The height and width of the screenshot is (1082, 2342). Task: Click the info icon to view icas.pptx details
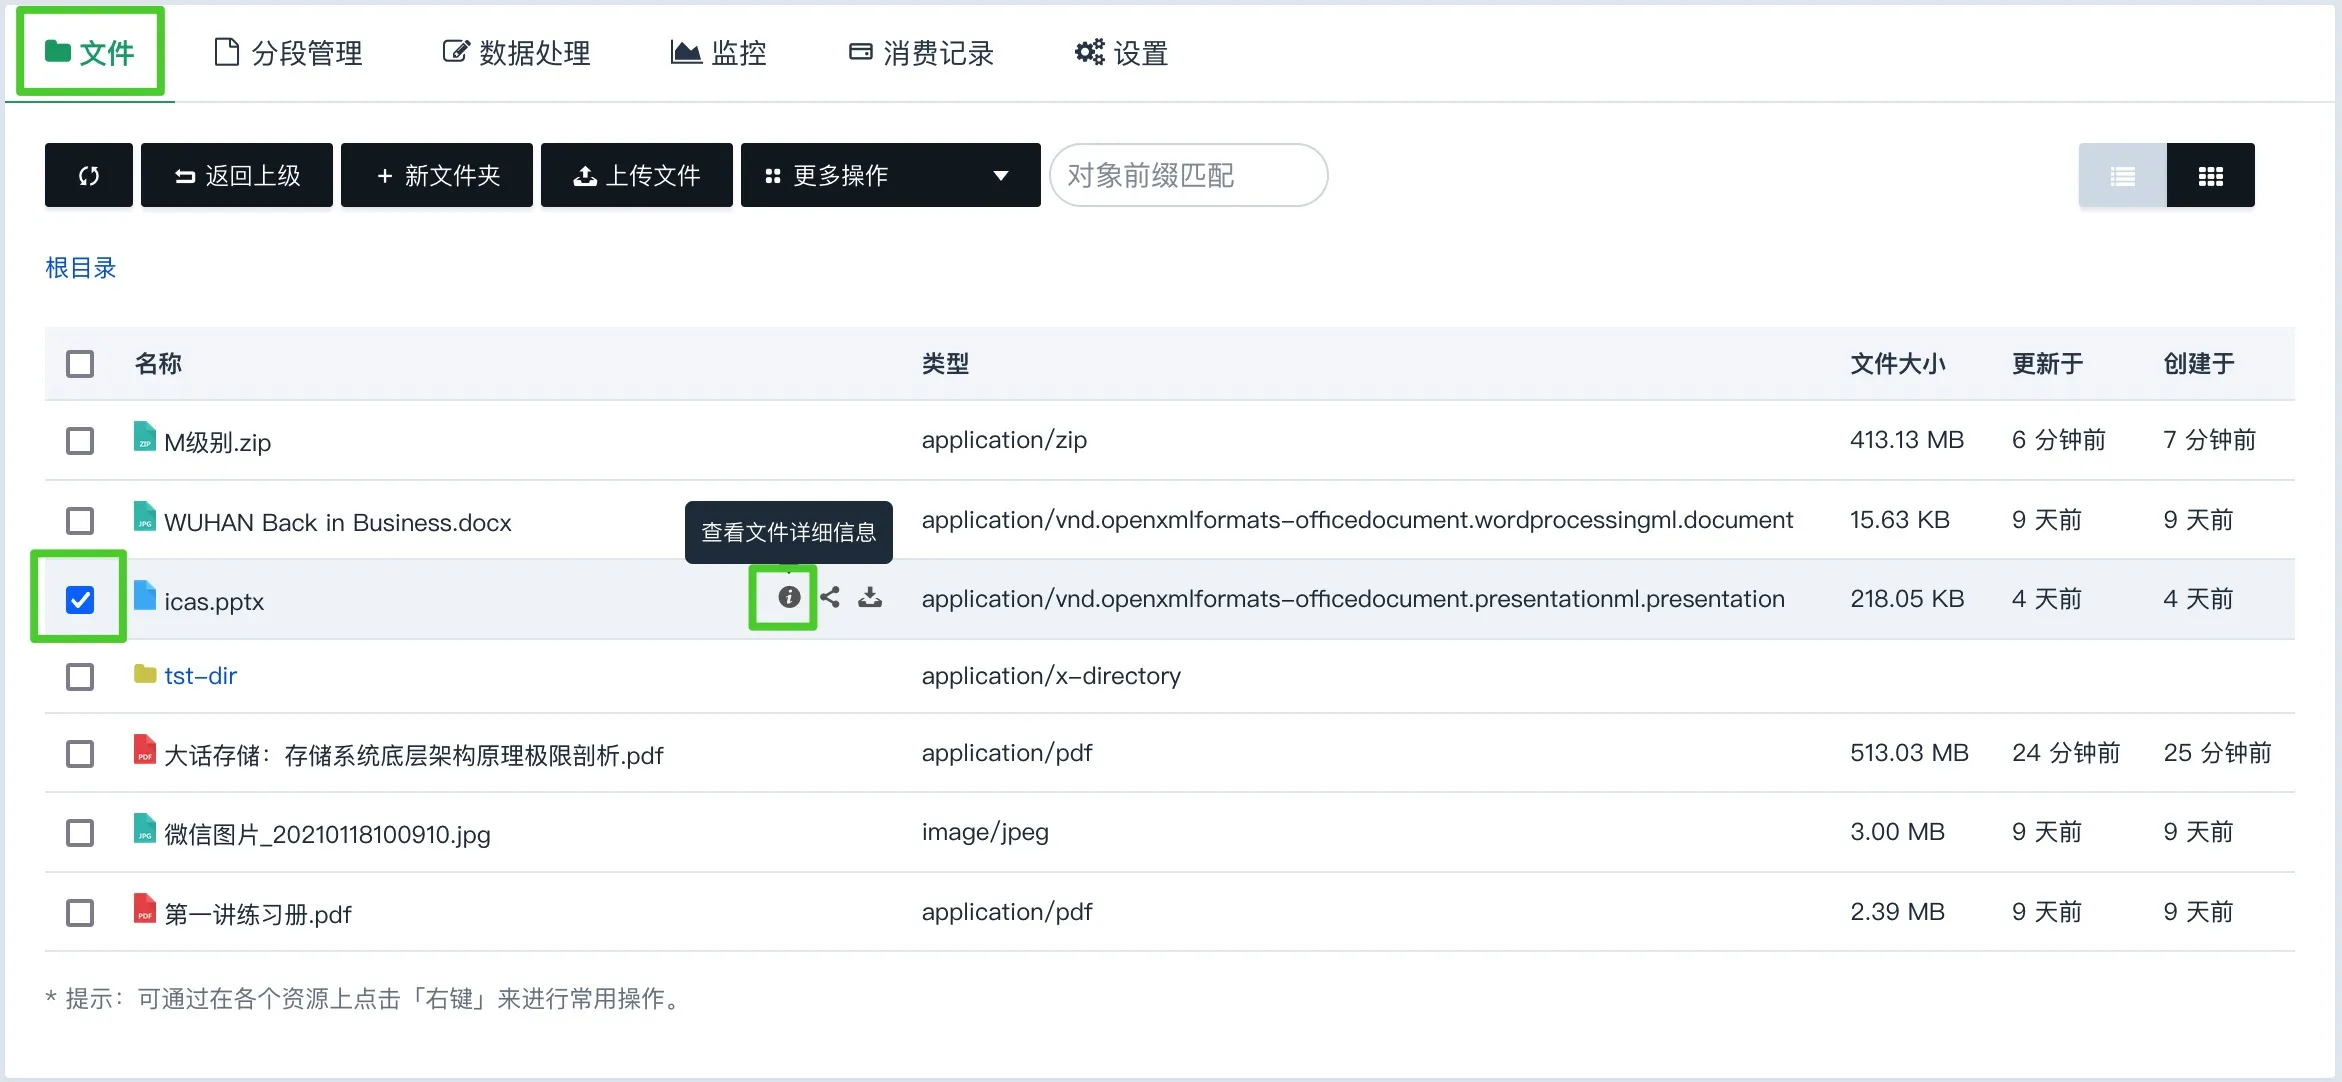pos(789,597)
